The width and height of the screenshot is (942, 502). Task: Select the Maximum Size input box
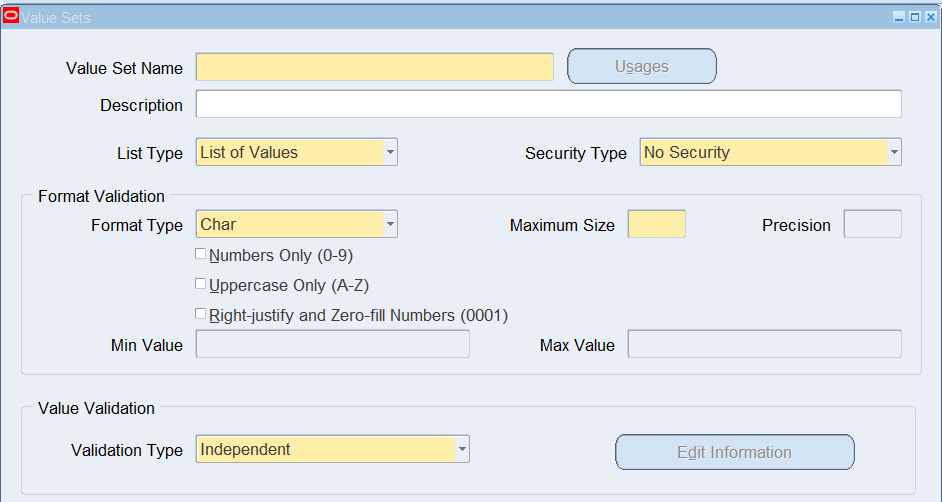[x=657, y=224]
